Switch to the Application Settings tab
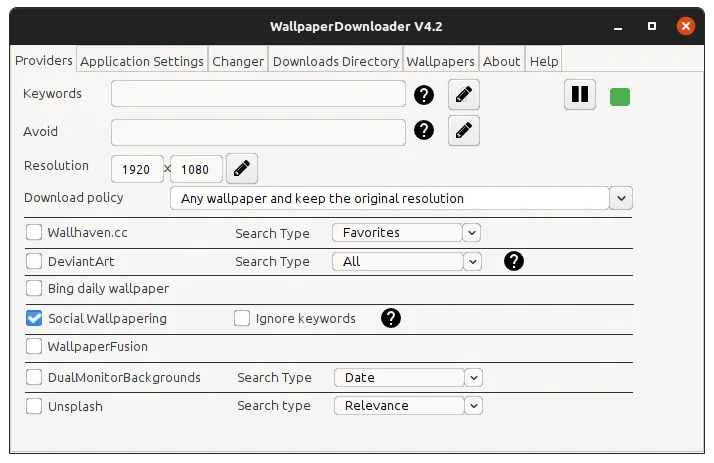714x463 pixels. [142, 61]
